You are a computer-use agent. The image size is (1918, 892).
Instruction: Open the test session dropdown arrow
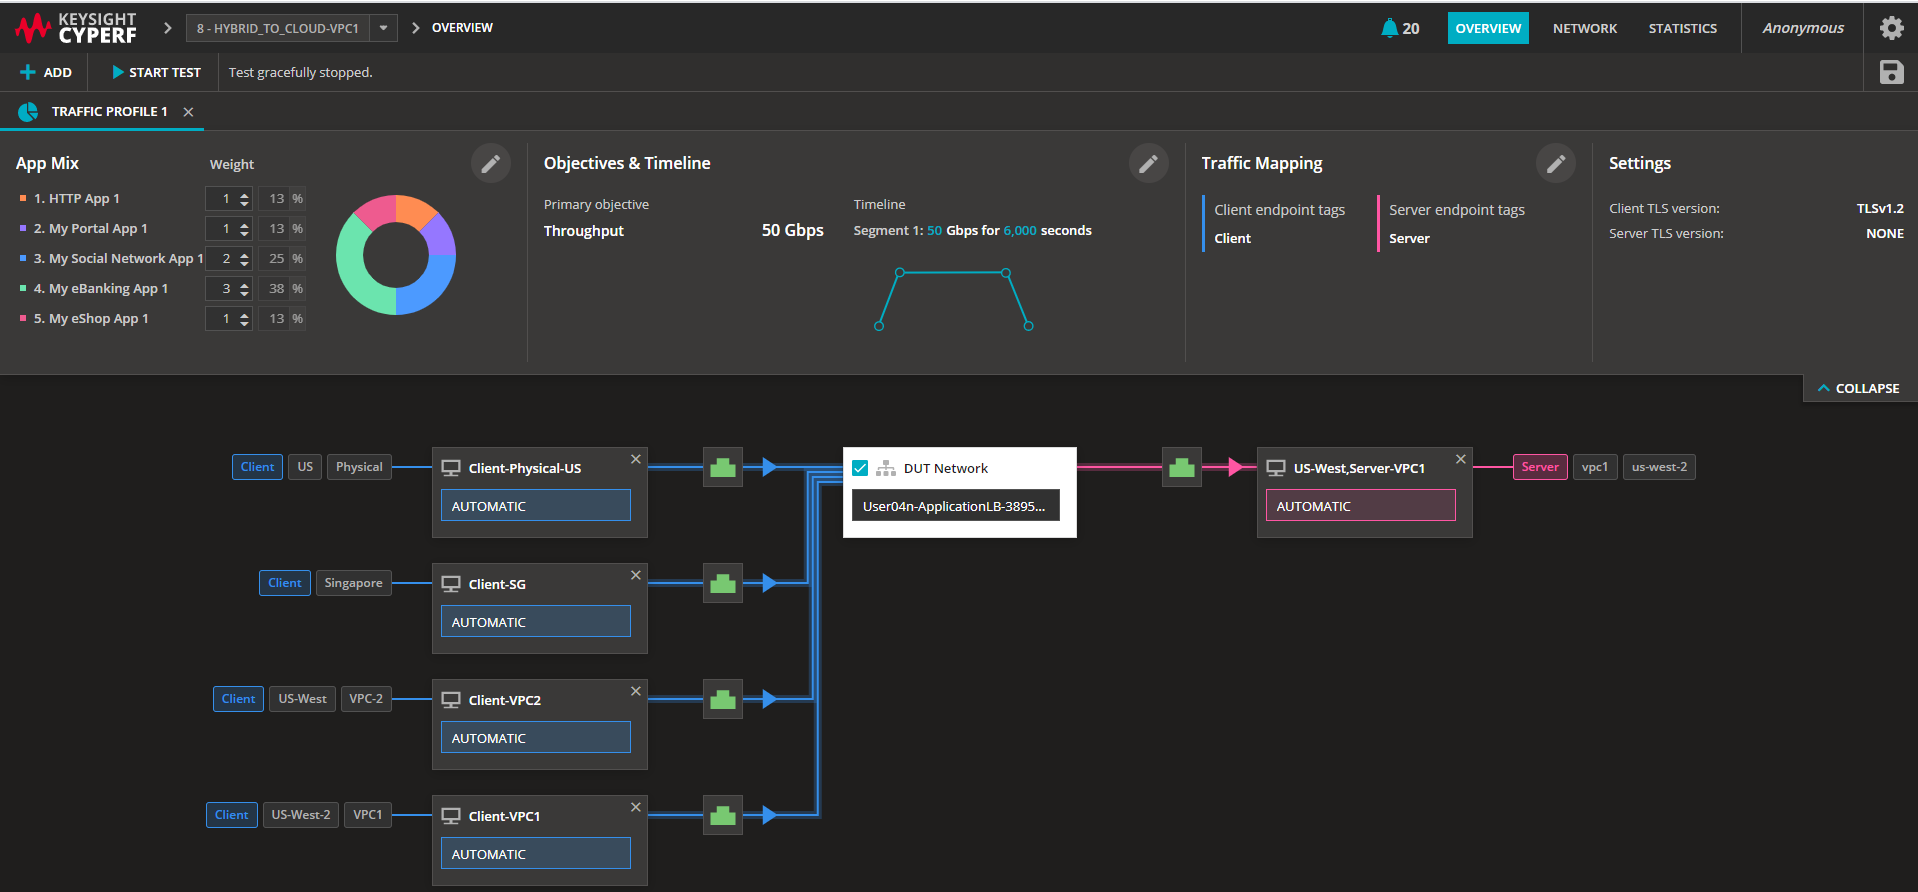point(383,28)
